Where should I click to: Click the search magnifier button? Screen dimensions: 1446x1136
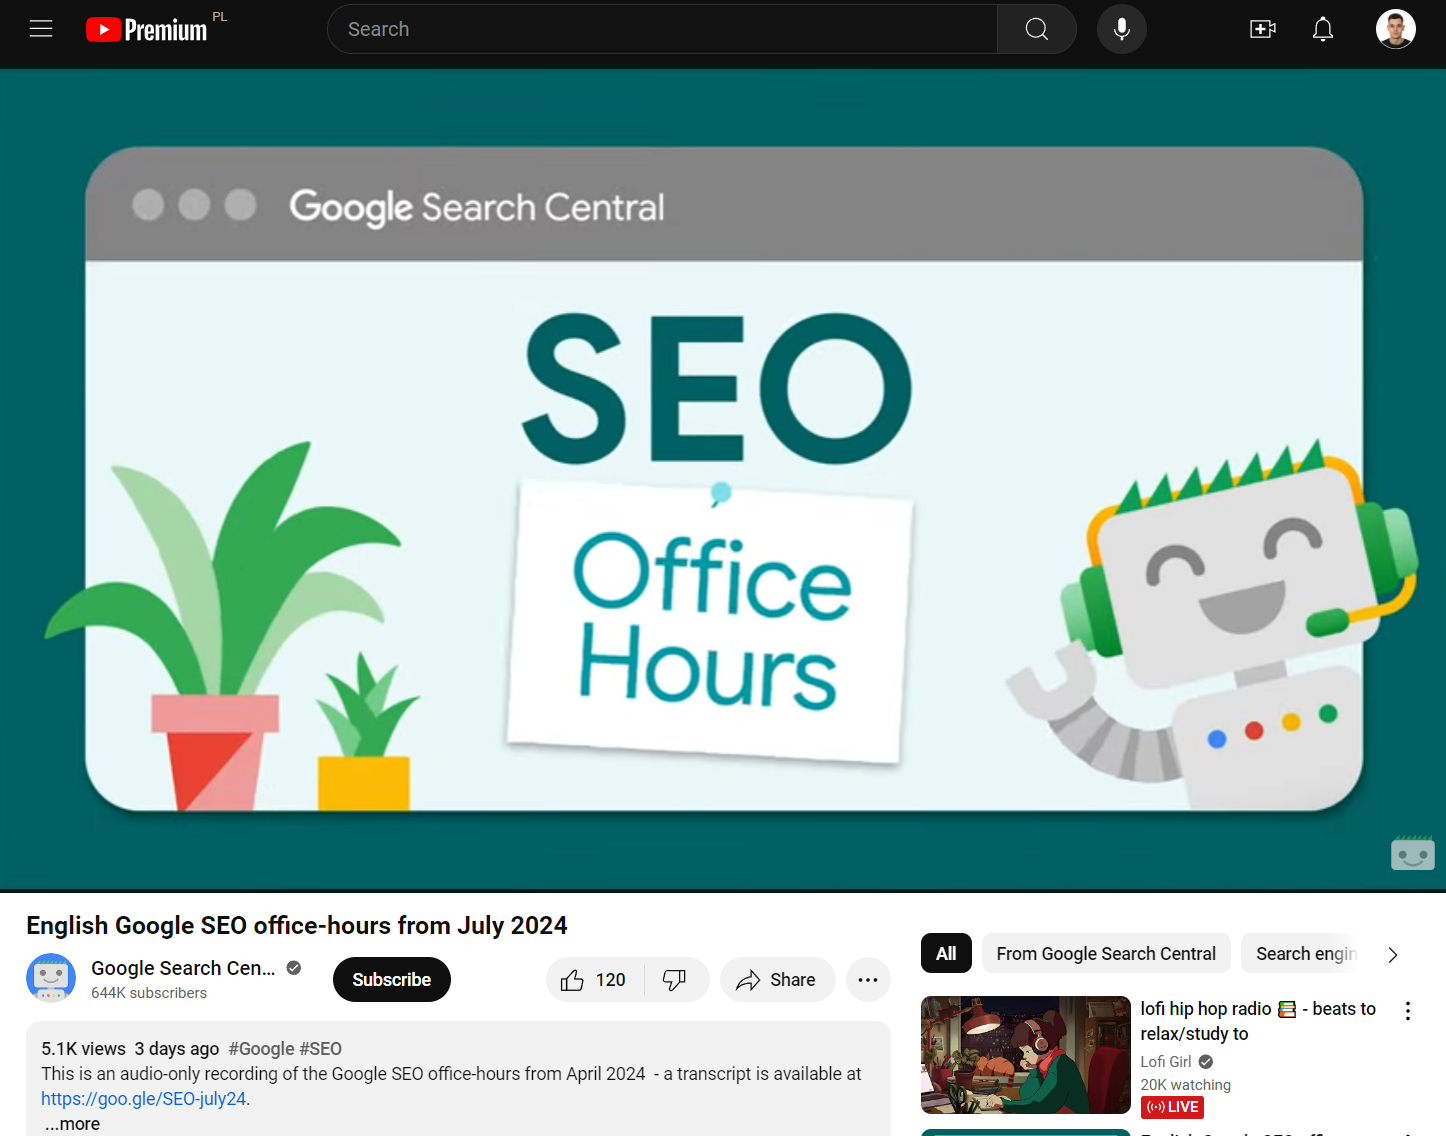(1037, 29)
